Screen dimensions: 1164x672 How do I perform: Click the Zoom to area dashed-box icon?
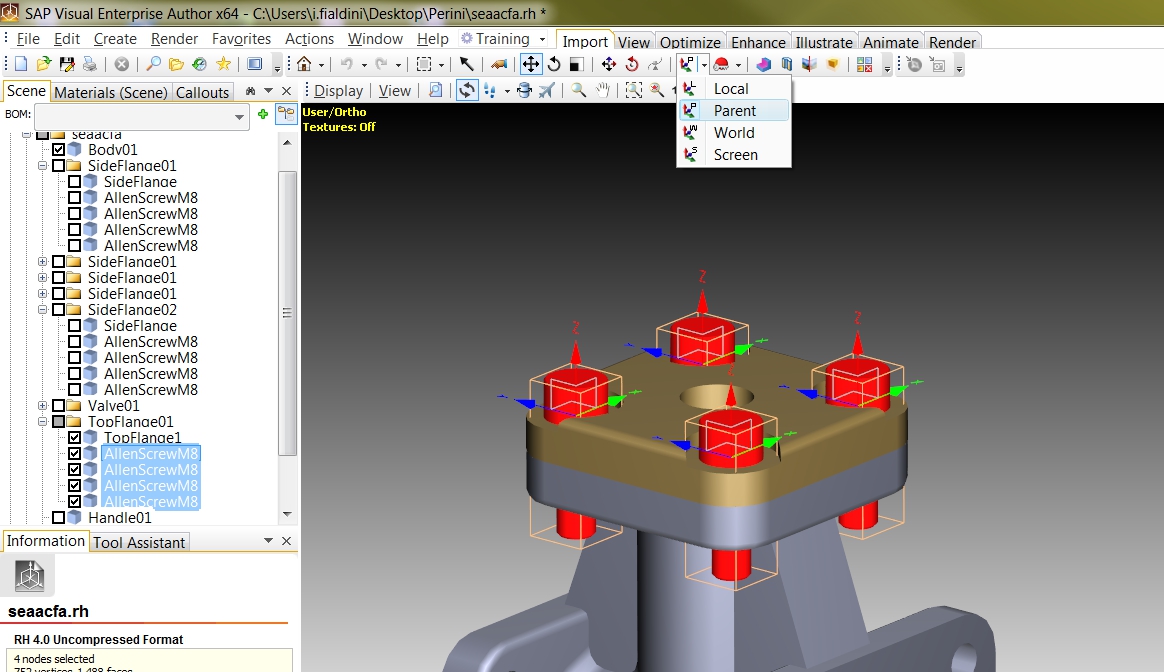coord(633,91)
